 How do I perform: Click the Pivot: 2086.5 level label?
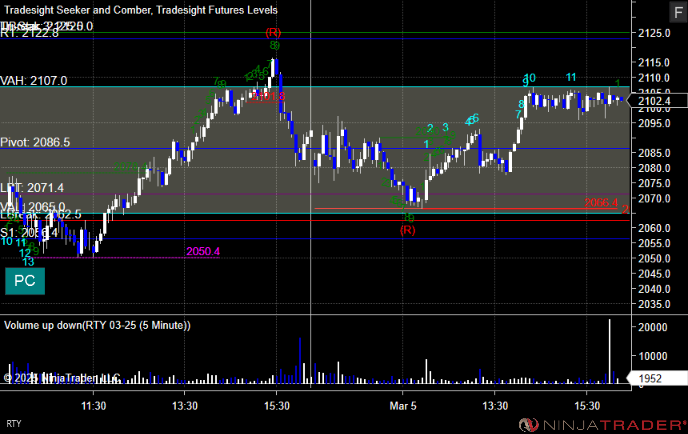35,142
